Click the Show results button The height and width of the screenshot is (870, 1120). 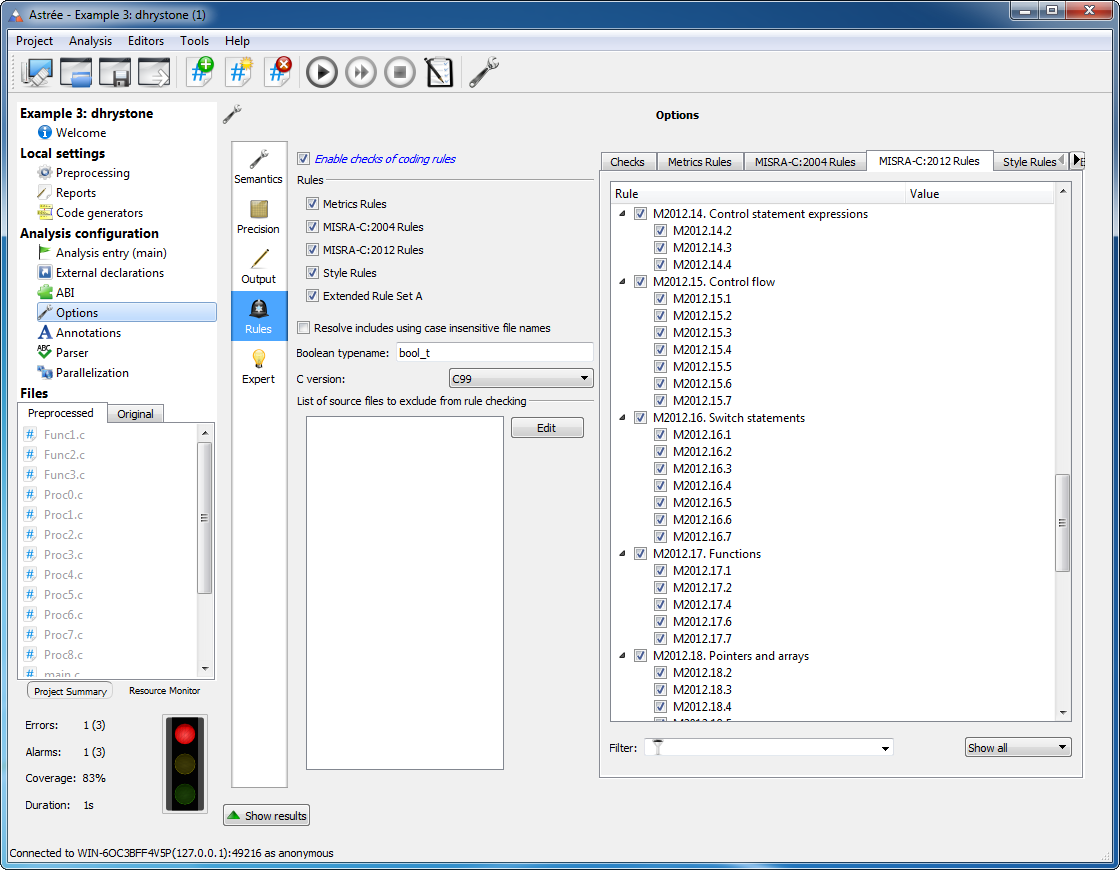point(266,816)
